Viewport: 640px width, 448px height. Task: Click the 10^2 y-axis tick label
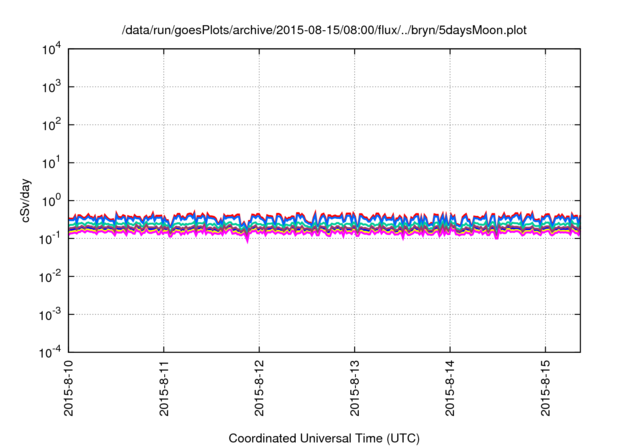[51, 125]
